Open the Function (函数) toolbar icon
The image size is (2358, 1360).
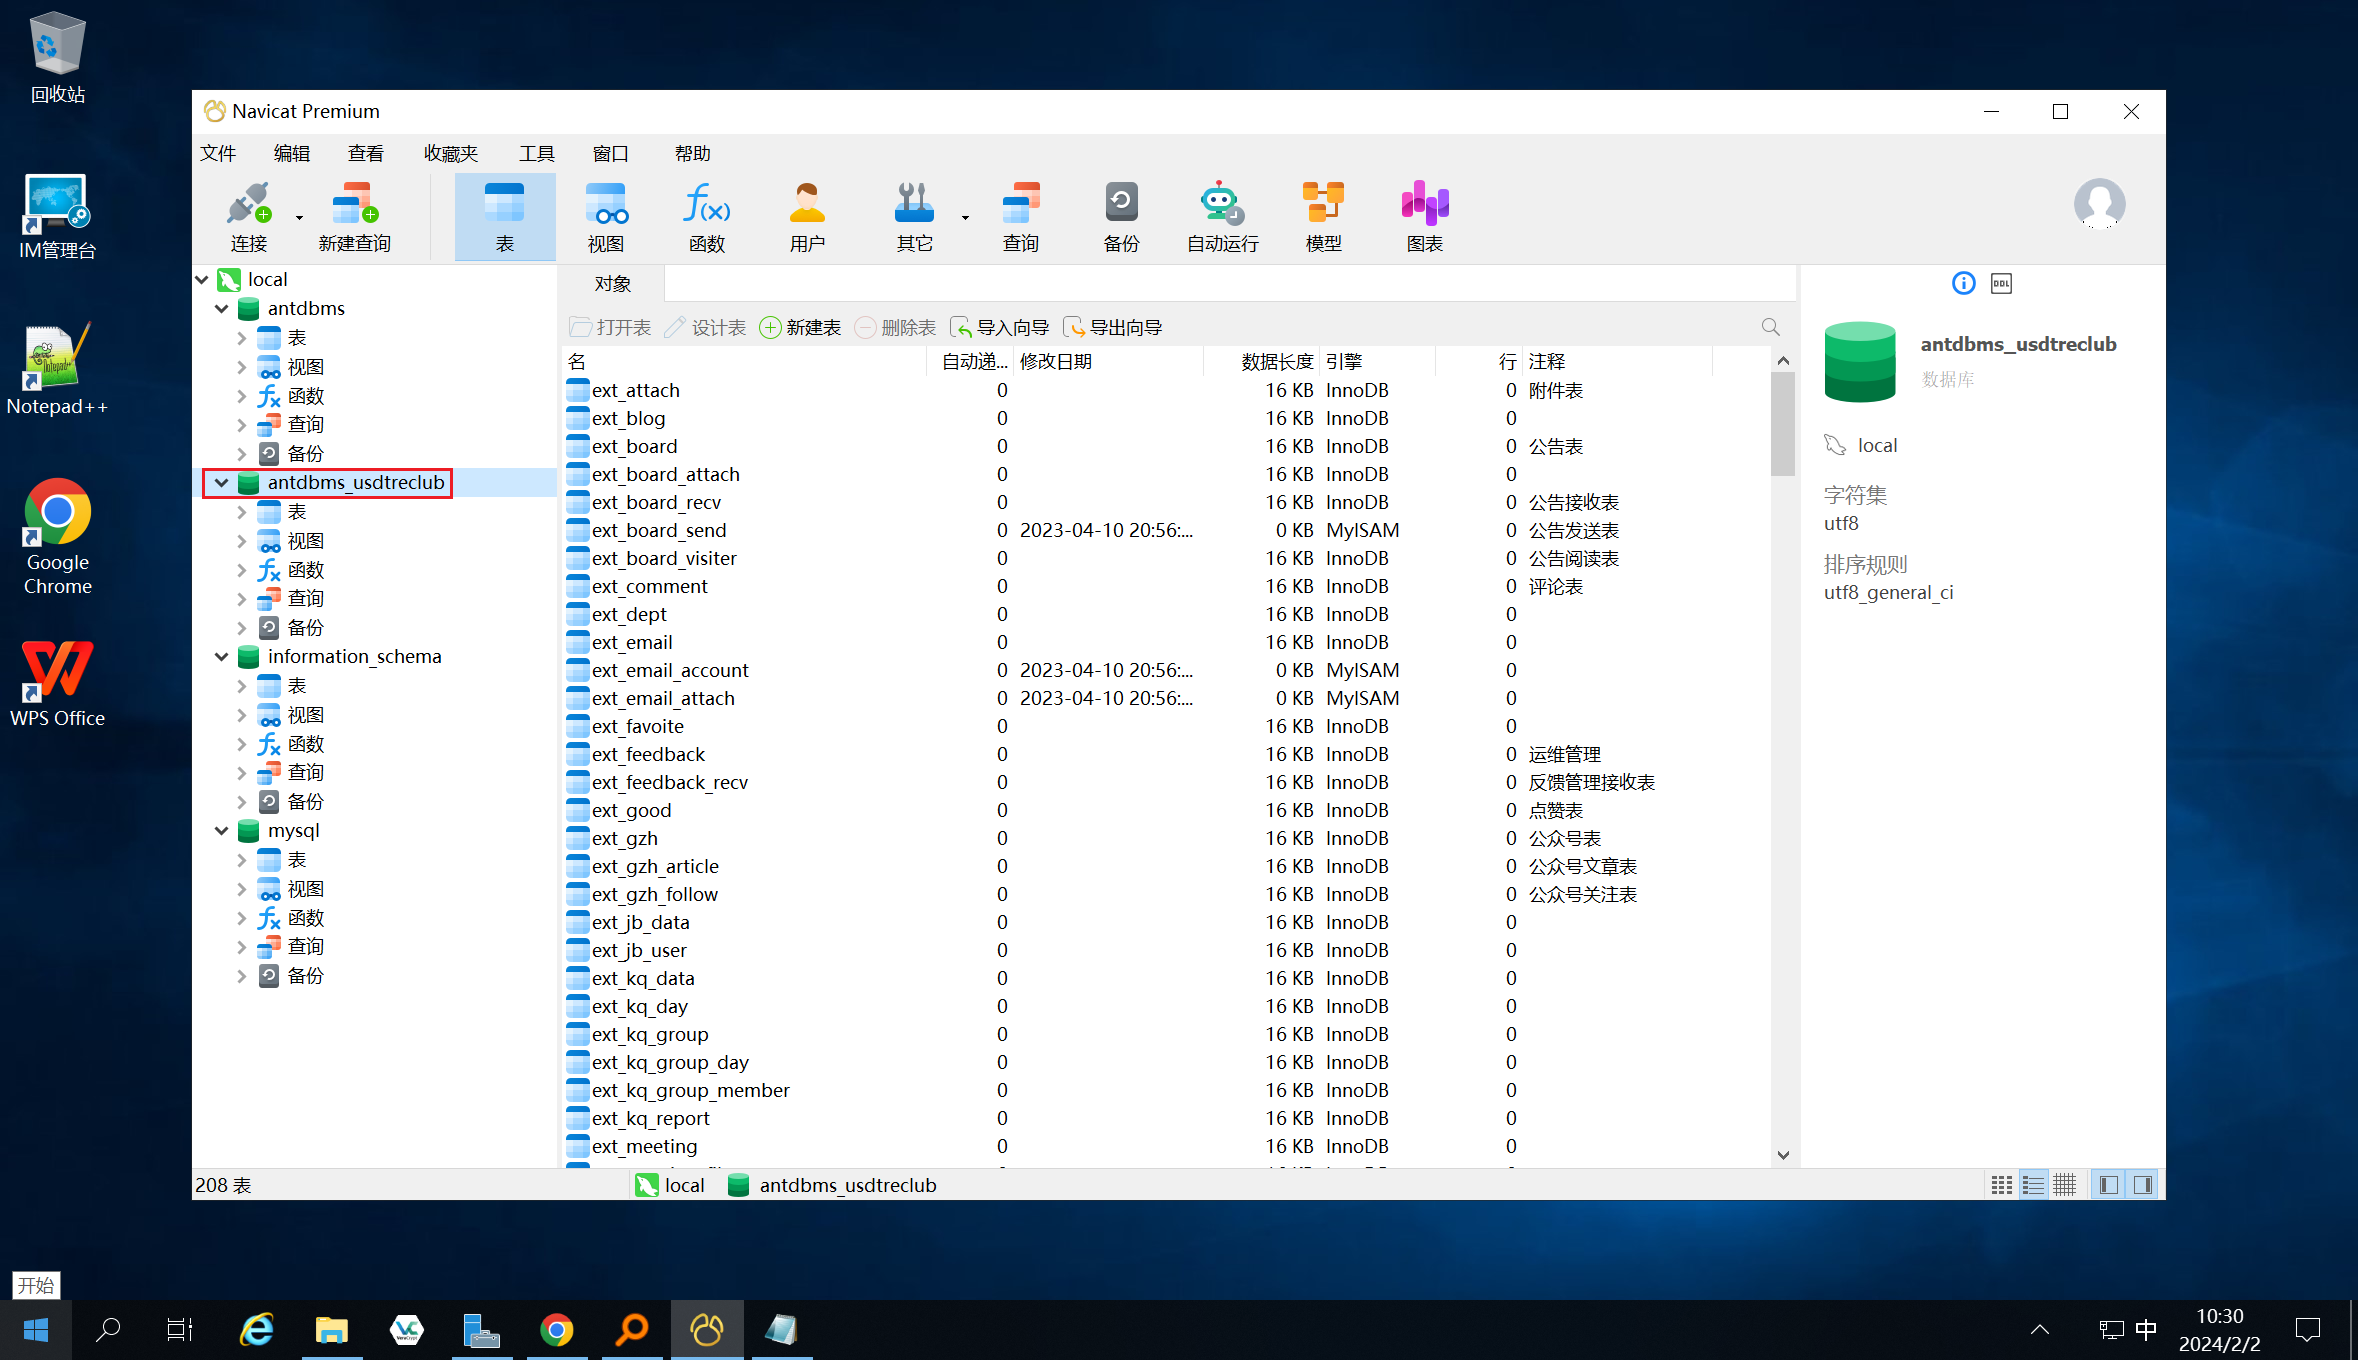click(707, 217)
